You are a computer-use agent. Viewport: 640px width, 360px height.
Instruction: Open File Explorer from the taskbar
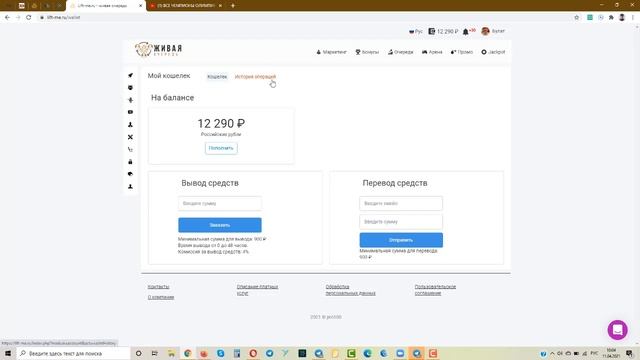tap(171, 353)
